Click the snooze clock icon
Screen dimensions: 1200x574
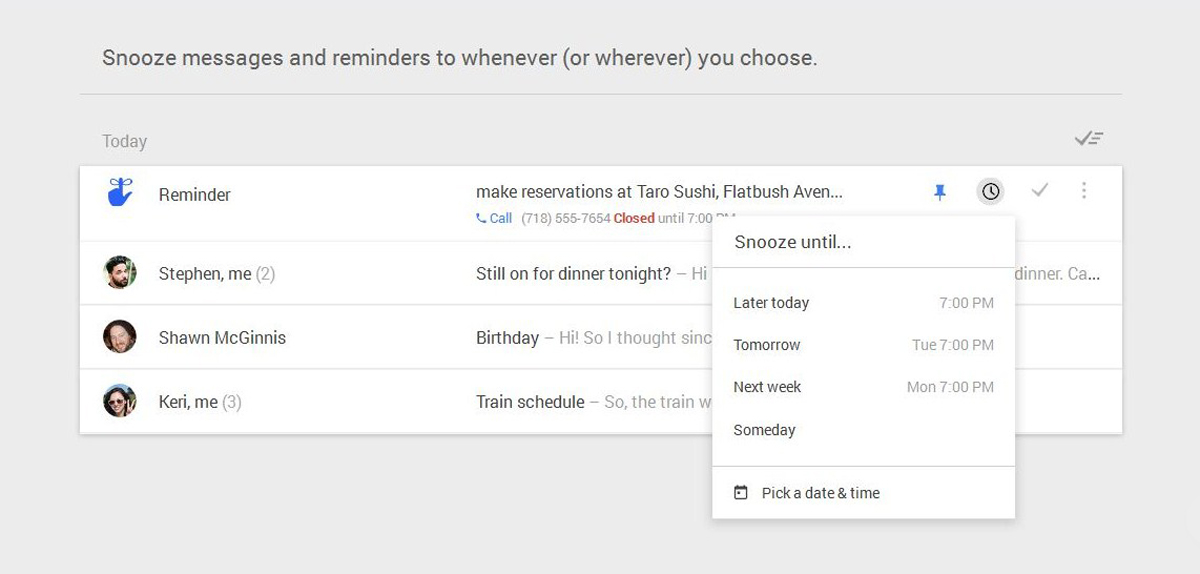[x=990, y=191]
